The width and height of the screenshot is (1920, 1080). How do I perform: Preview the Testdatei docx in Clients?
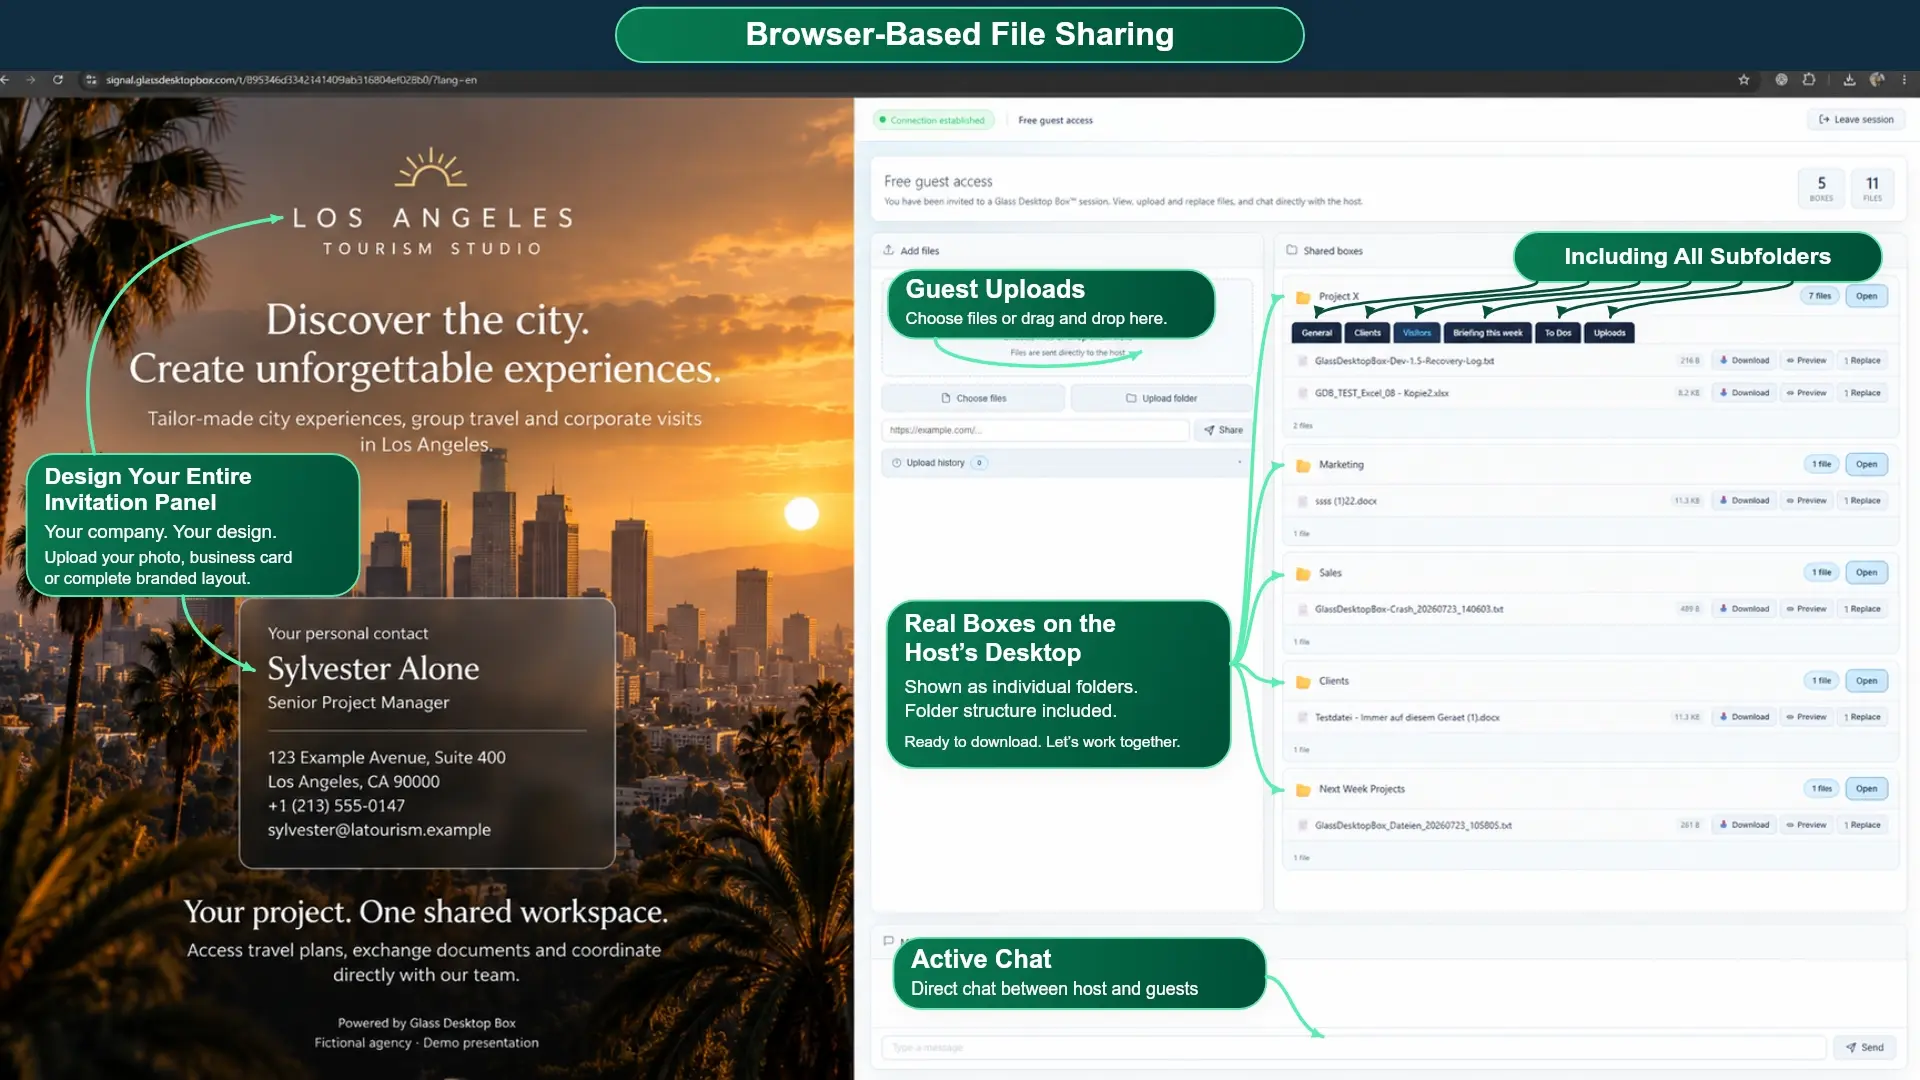[x=1806, y=717]
